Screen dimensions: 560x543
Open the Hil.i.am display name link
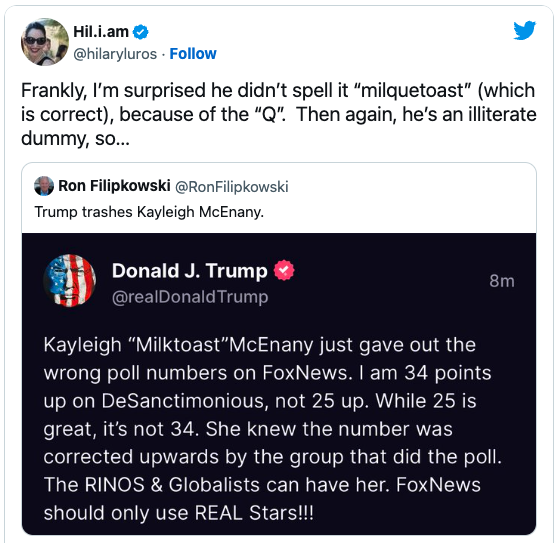(x=101, y=32)
